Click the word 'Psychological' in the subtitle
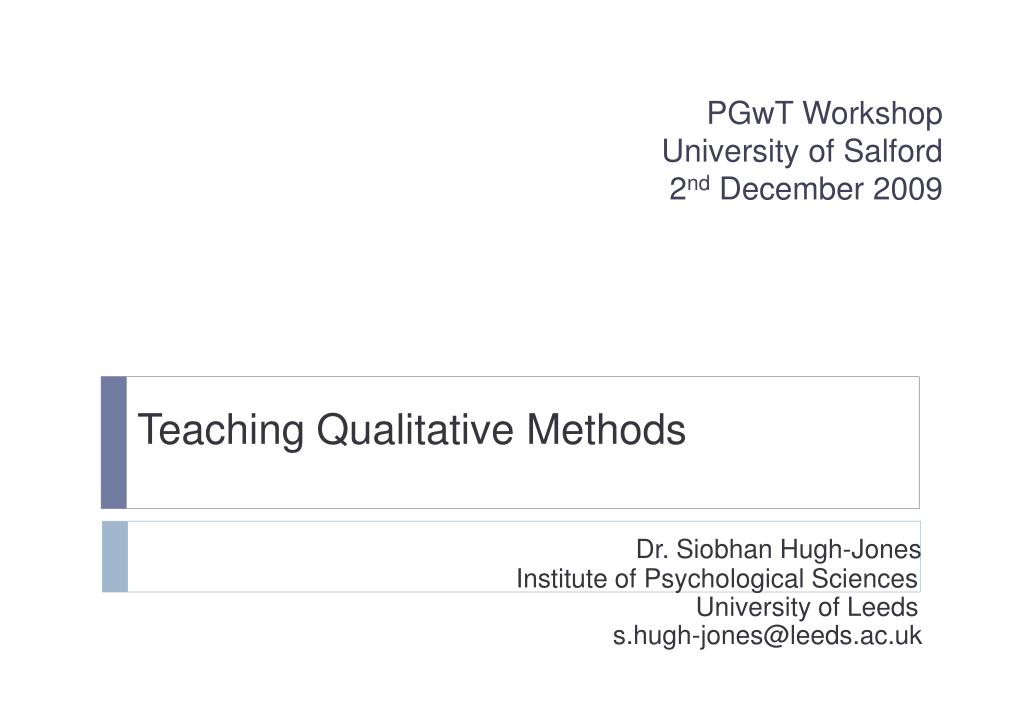This screenshot has height=708, width=1023. click(x=724, y=579)
